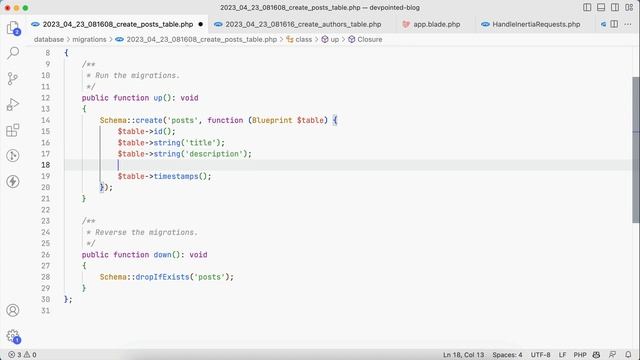Open the Git graph icon in activity bar
Viewport: 640px width, 360px height.
click(x=13, y=156)
